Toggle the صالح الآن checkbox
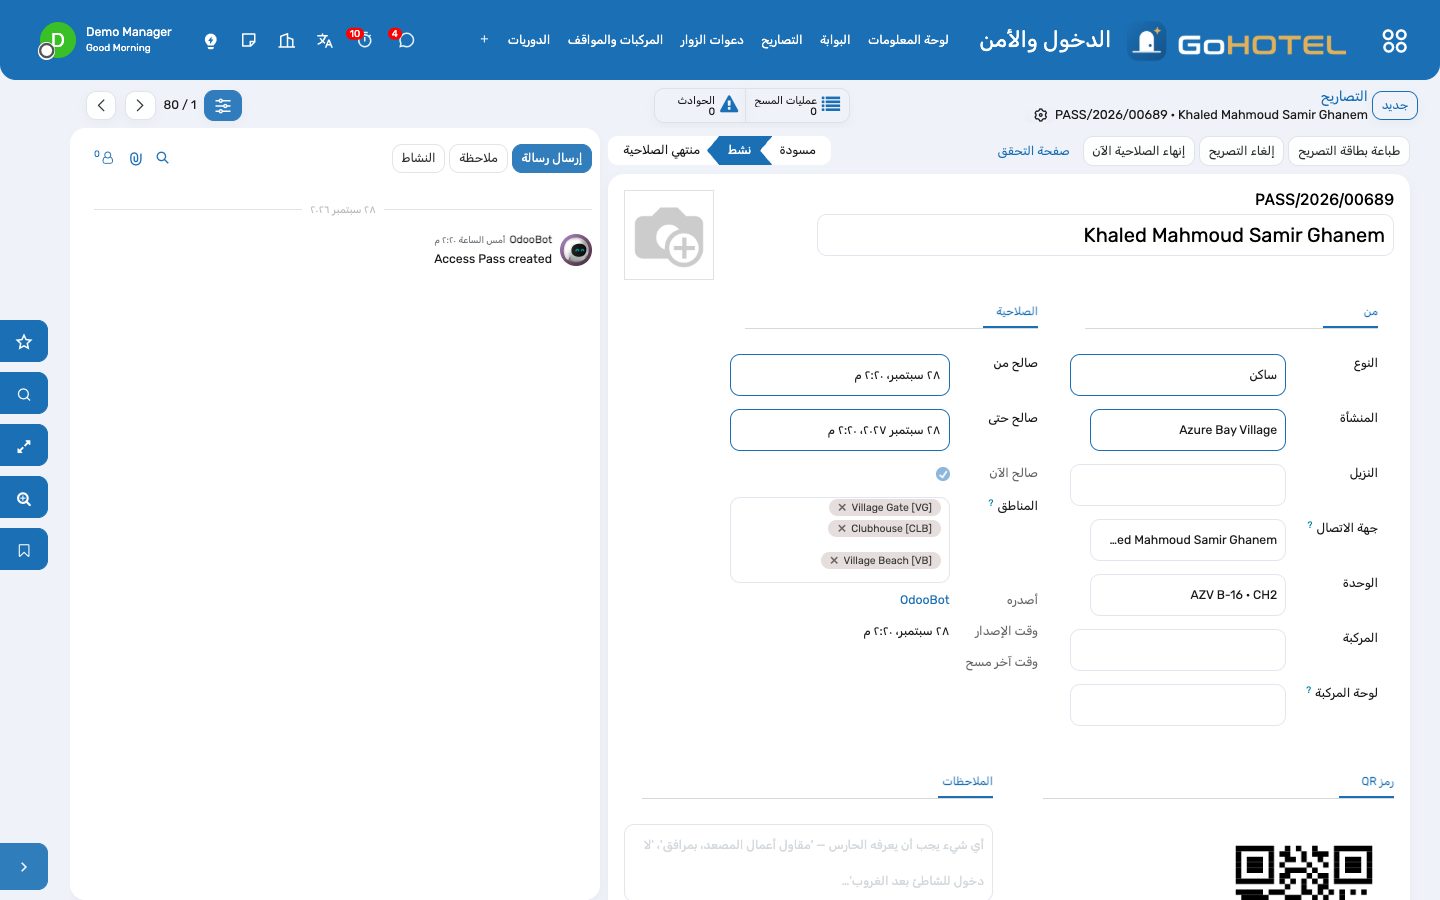The height and width of the screenshot is (900, 1440). click(943, 474)
